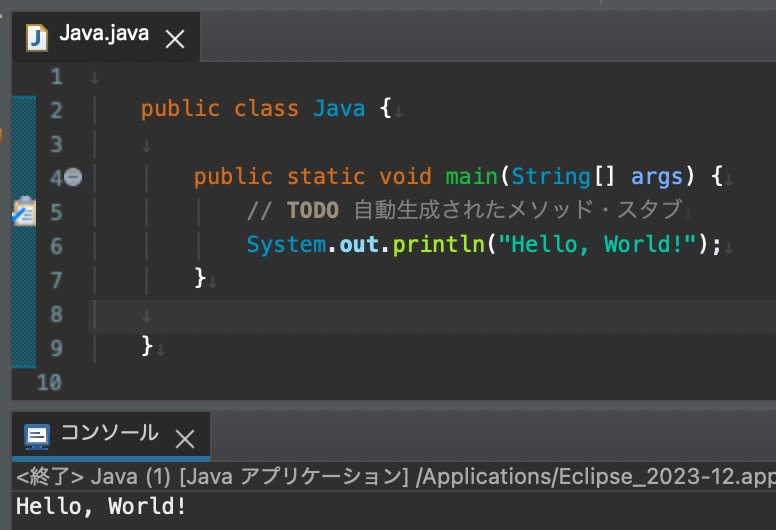Click line number 2 in the gutter
This screenshot has height=530, width=776.
click(x=56, y=110)
